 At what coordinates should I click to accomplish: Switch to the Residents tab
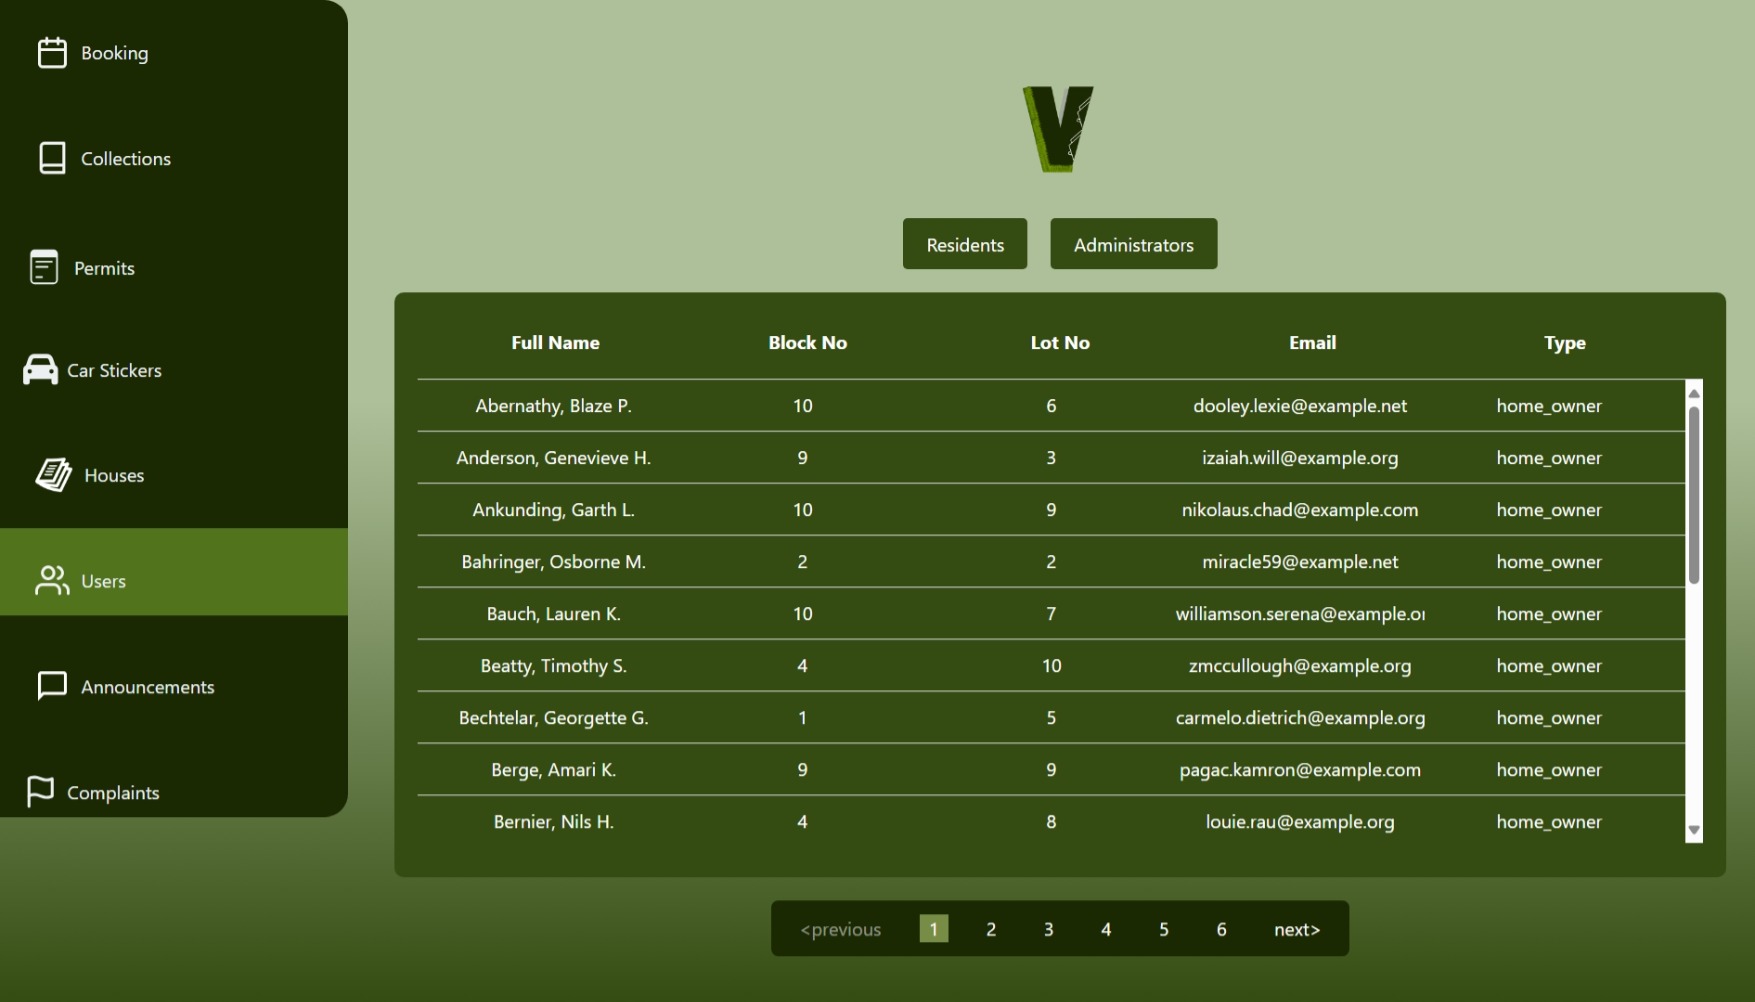coord(964,245)
